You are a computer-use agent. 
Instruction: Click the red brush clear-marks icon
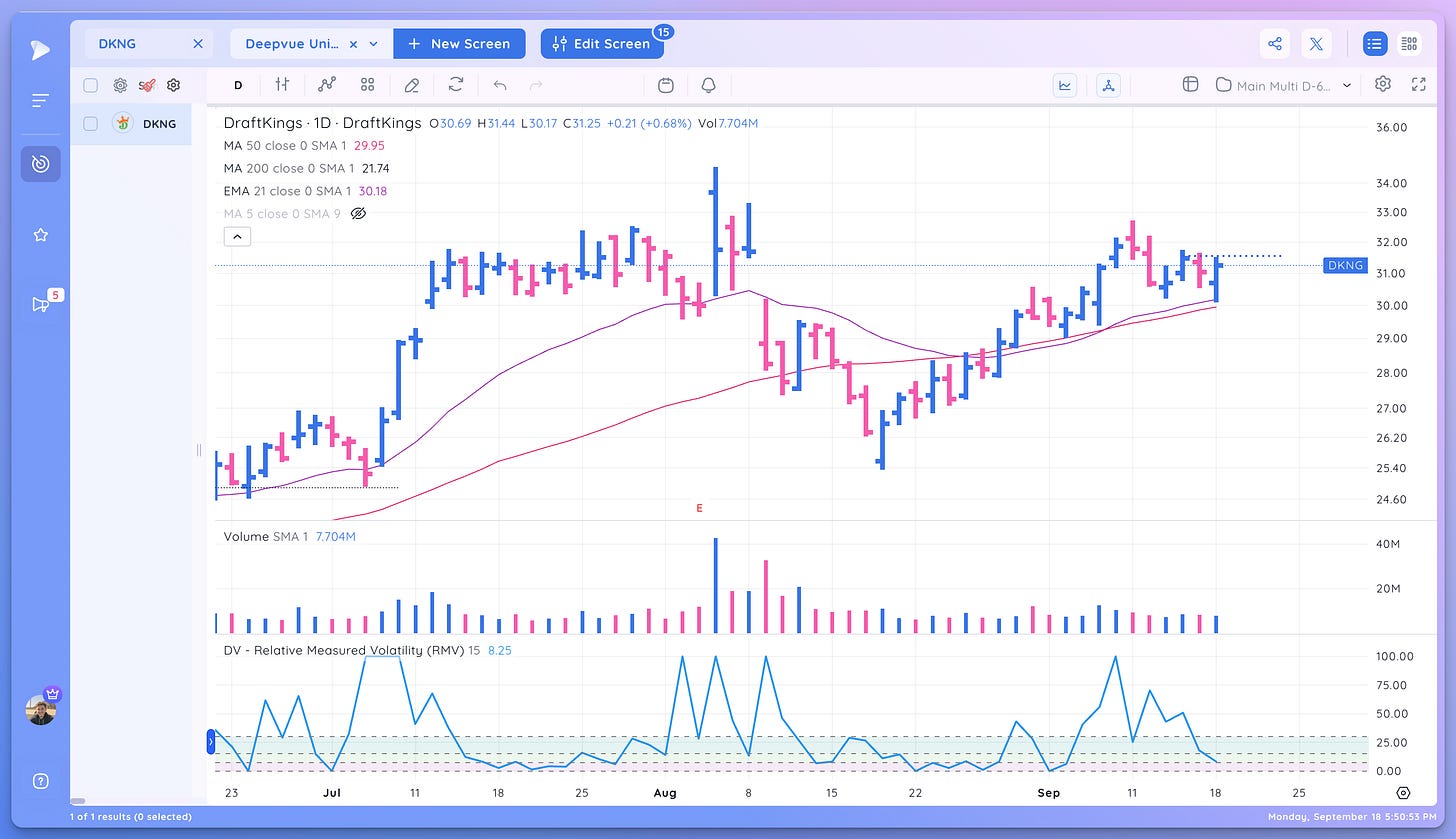[x=146, y=85]
